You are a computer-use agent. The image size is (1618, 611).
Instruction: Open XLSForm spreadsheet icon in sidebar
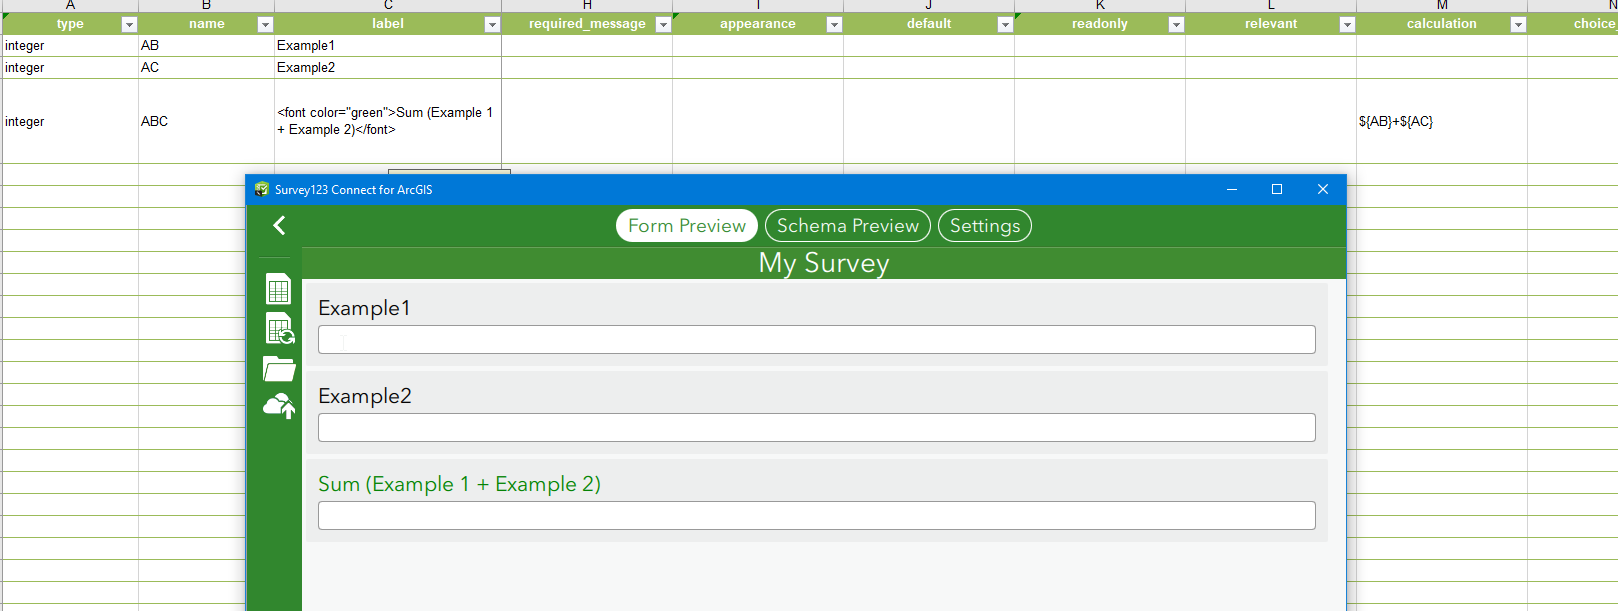click(278, 289)
